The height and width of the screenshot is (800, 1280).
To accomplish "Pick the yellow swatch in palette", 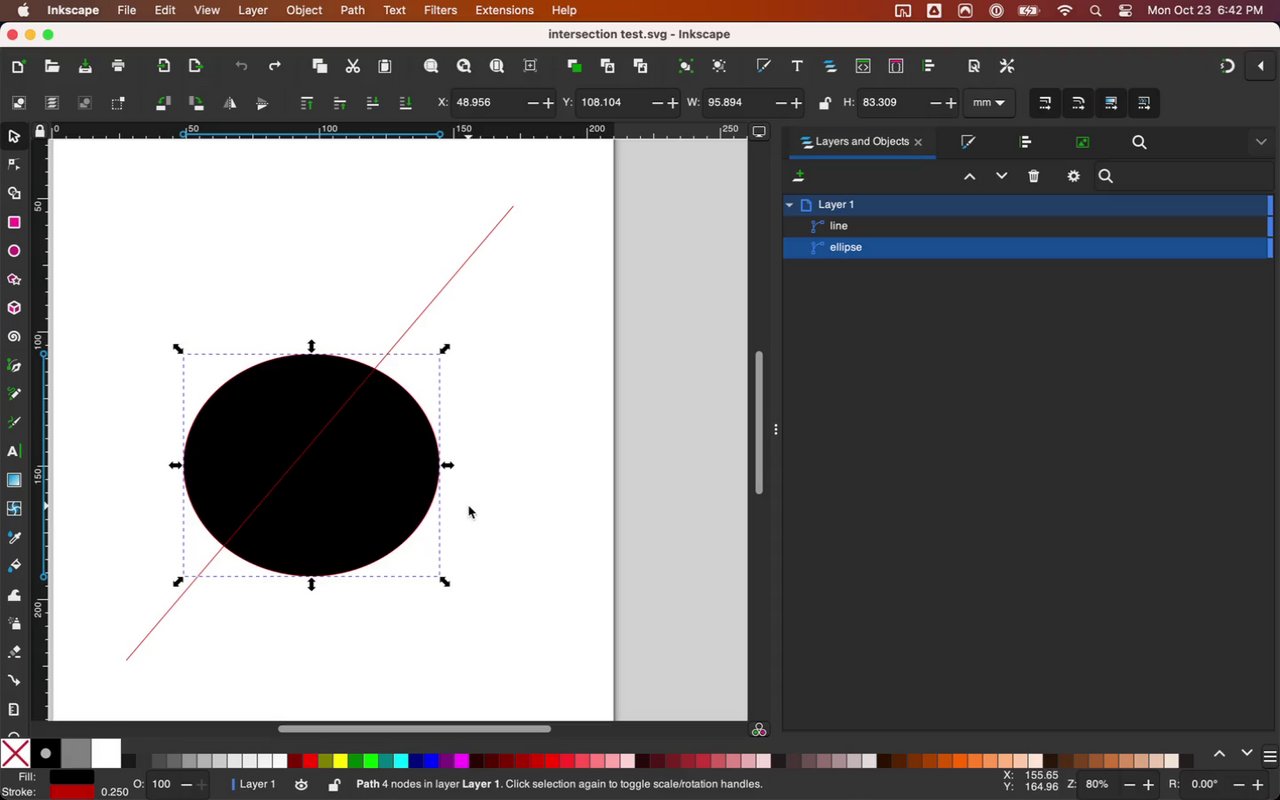I will click(x=340, y=761).
